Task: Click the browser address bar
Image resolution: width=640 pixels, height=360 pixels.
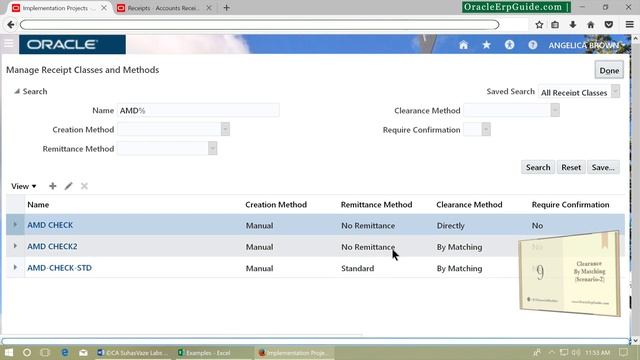Action: 259,24
